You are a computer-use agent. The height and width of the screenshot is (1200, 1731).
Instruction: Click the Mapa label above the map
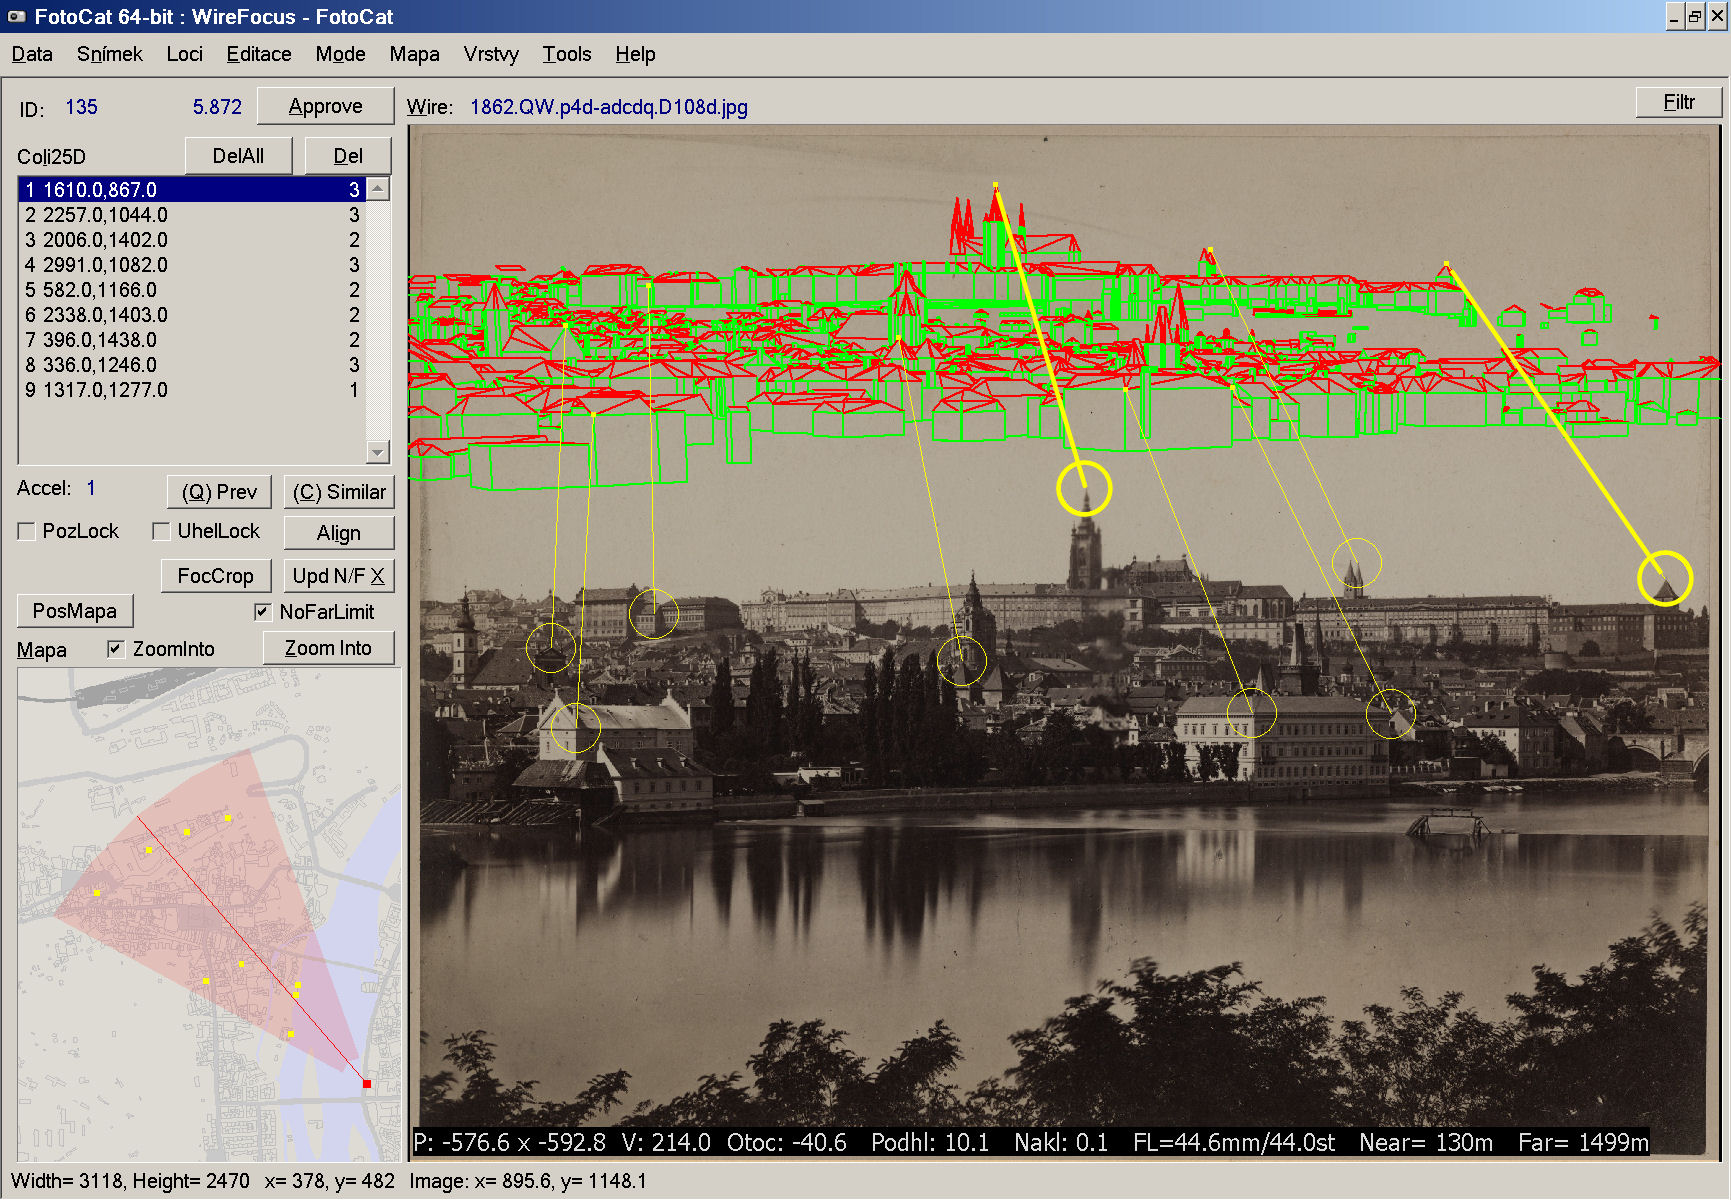(x=42, y=650)
